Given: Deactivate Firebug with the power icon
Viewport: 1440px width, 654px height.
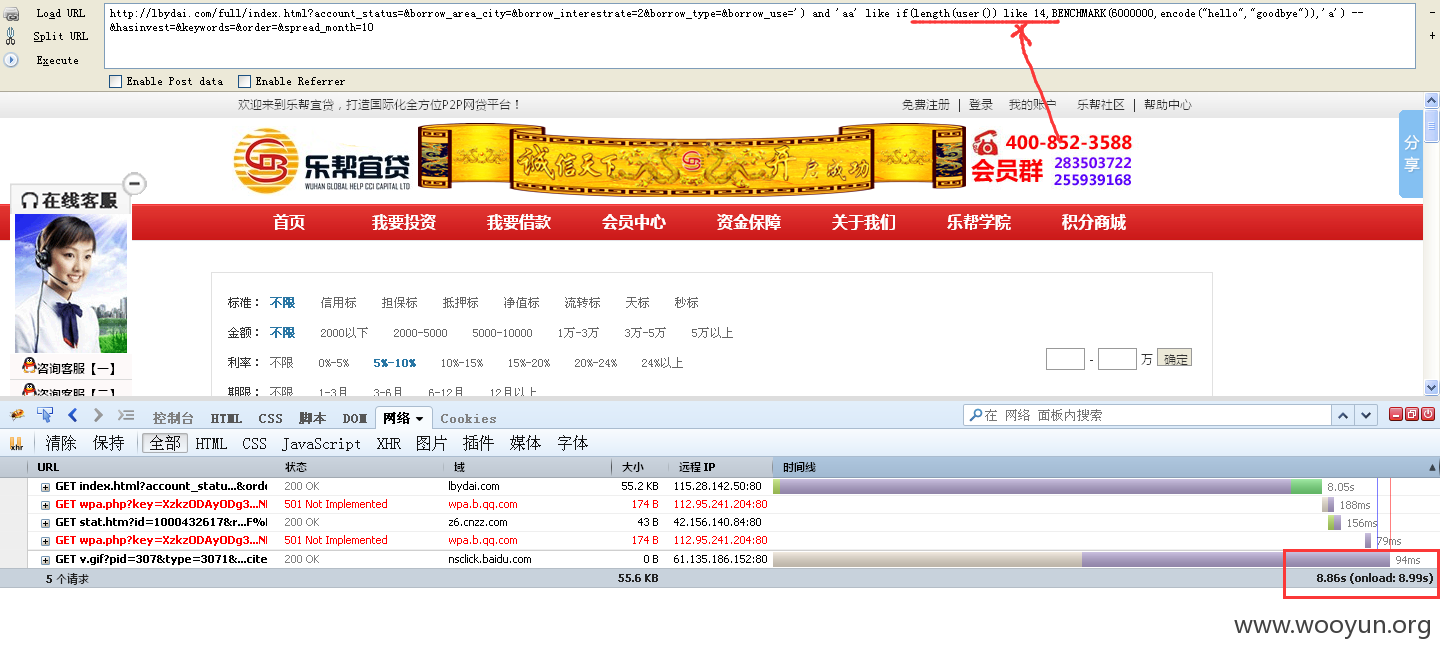Looking at the screenshot, I should 1428,414.
